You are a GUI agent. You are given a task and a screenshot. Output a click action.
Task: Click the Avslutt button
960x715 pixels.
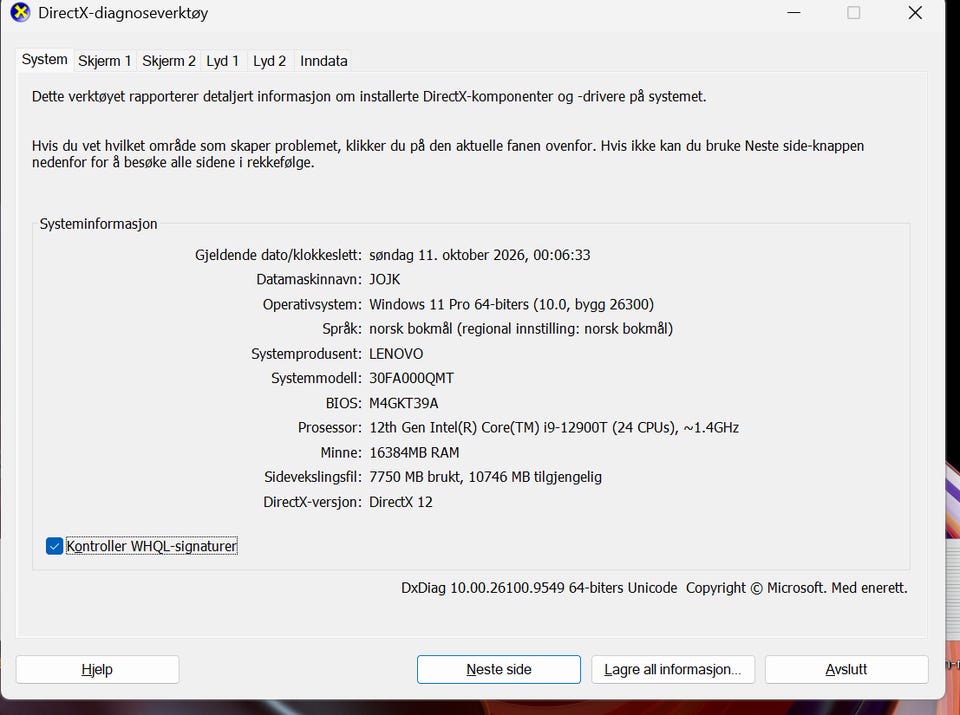pyautogui.click(x=846, y=670)
